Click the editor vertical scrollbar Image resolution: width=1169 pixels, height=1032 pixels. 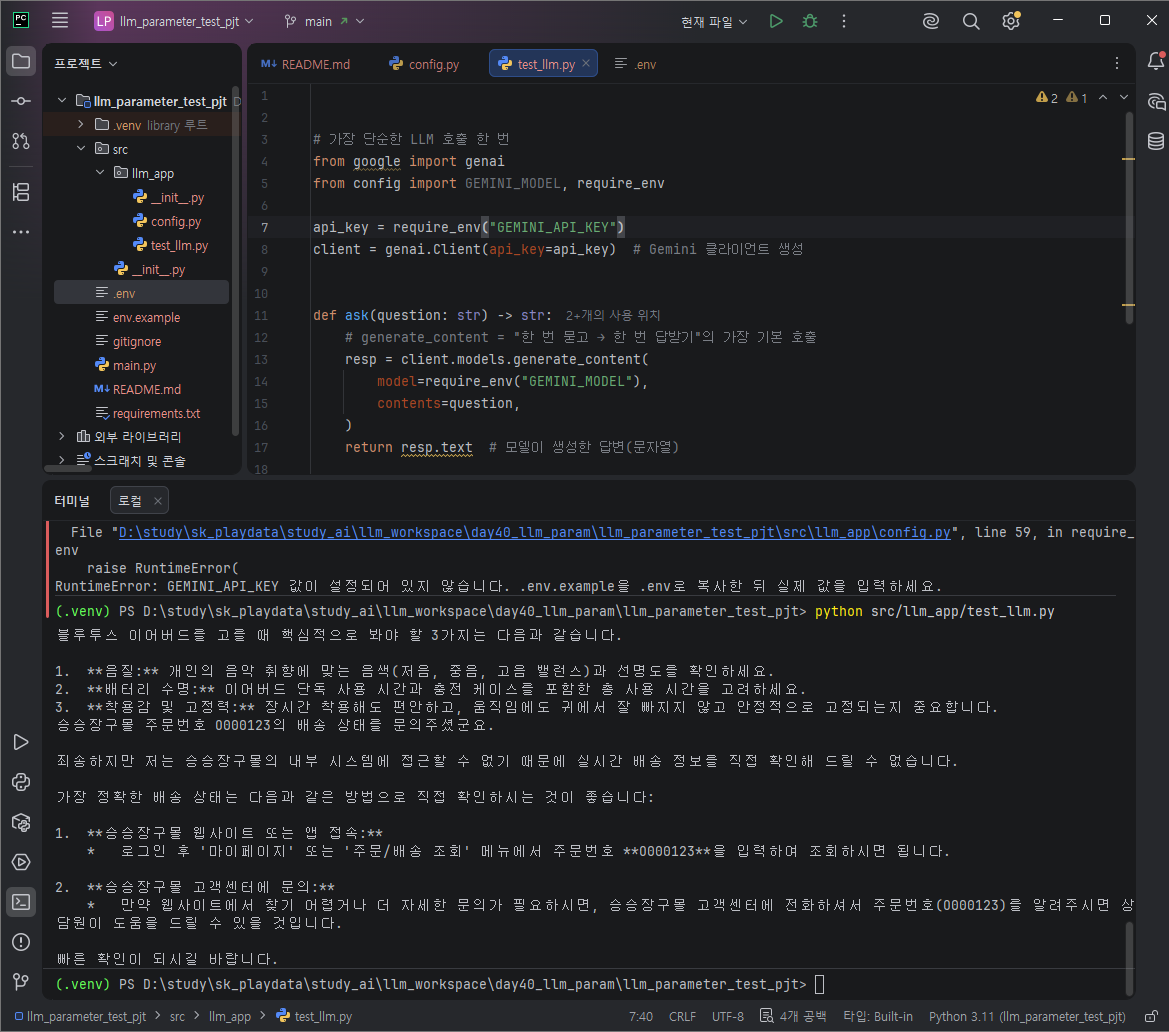pyautogui.click(x=1129, y=216)
